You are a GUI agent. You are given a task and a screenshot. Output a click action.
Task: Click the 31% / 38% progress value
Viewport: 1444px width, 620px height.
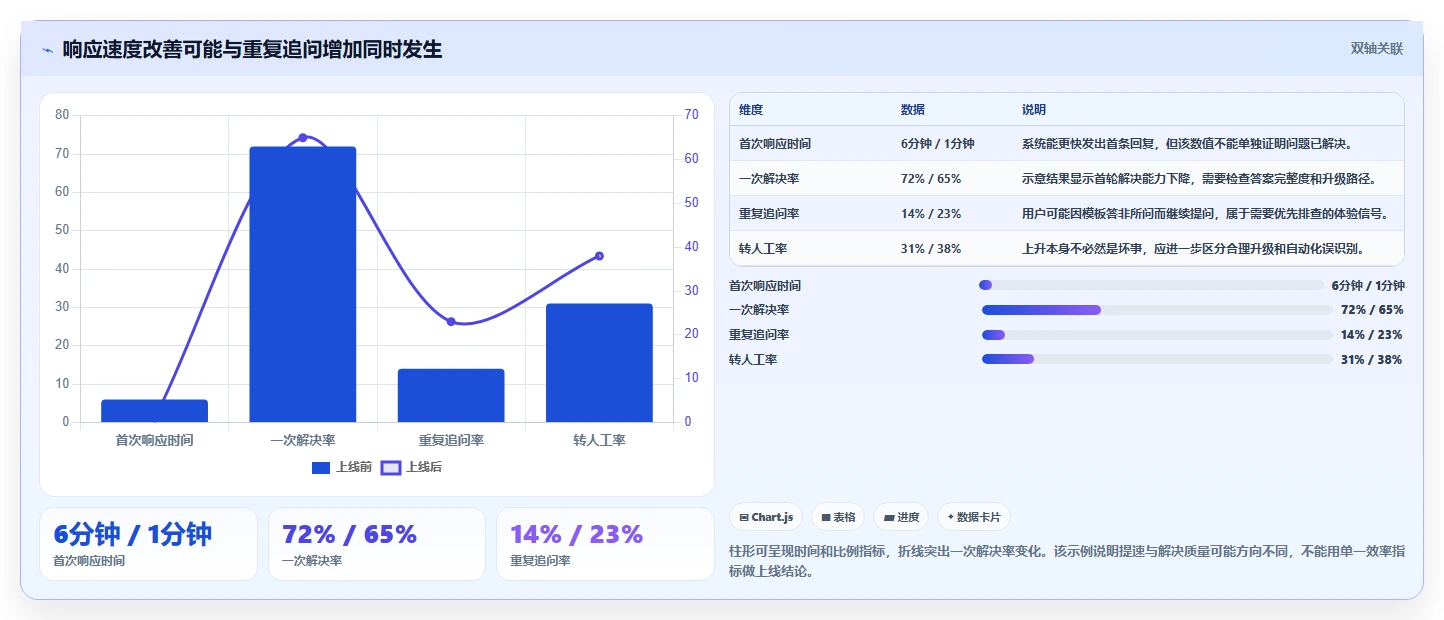[1372, 360]
